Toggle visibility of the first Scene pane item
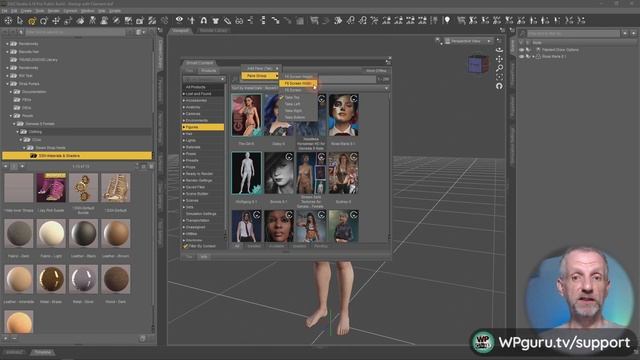The image size is (640, 360). click(521, 50)
